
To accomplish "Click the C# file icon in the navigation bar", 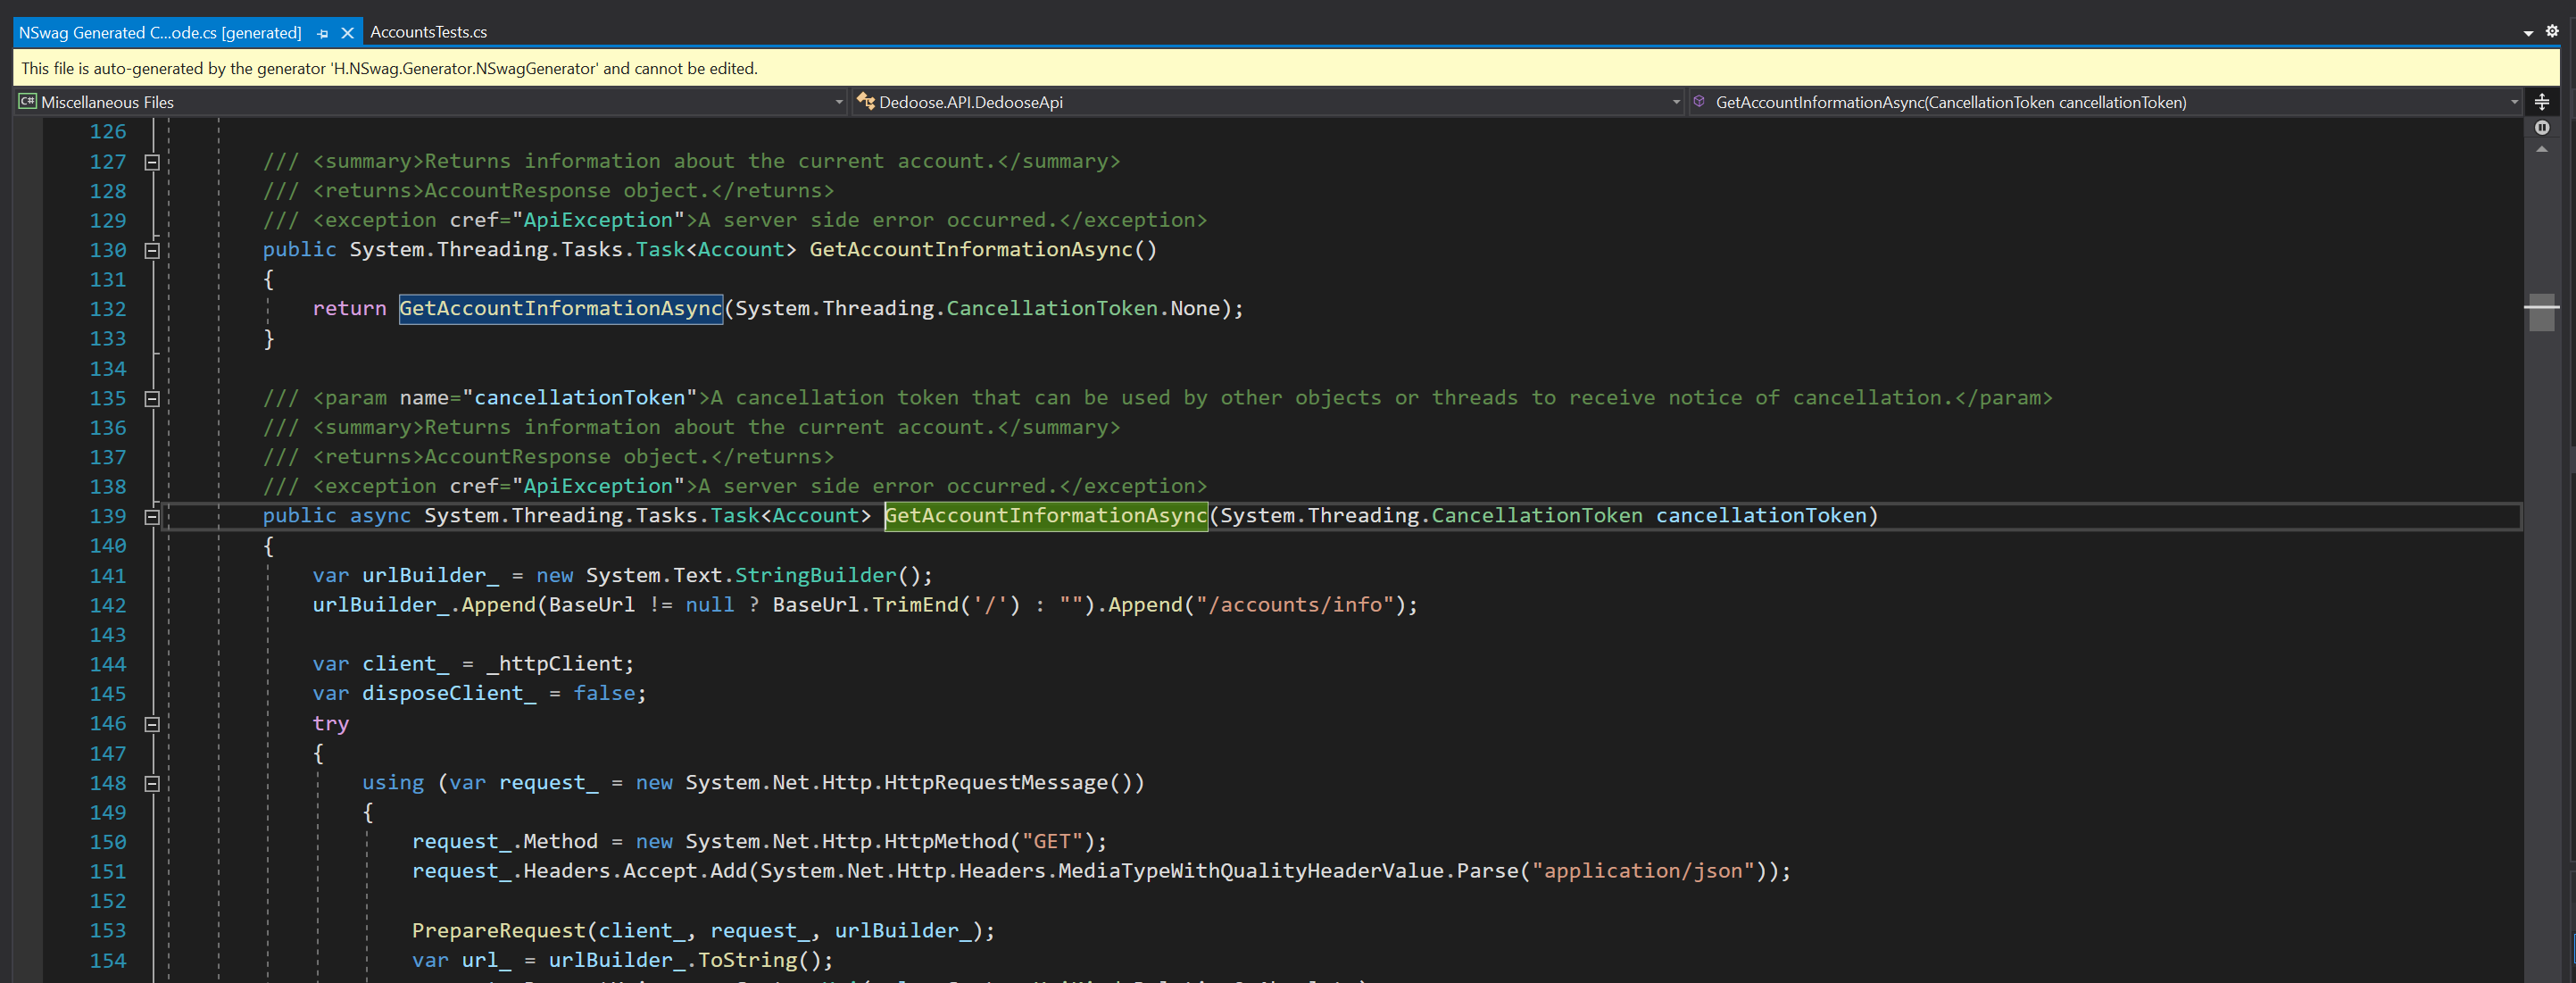I will click(x=27, y=101).
